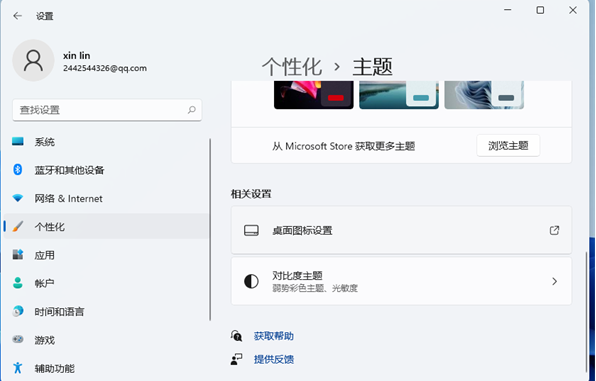This screenshot has width=596, height=381.
Task: Click the 提供反馈 link
Action: [274, 359]
